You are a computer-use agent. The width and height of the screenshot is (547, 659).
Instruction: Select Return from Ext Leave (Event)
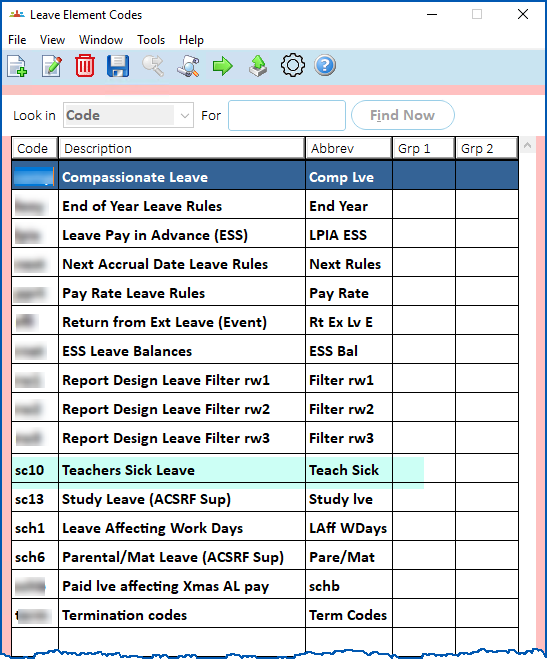(265, 322)
